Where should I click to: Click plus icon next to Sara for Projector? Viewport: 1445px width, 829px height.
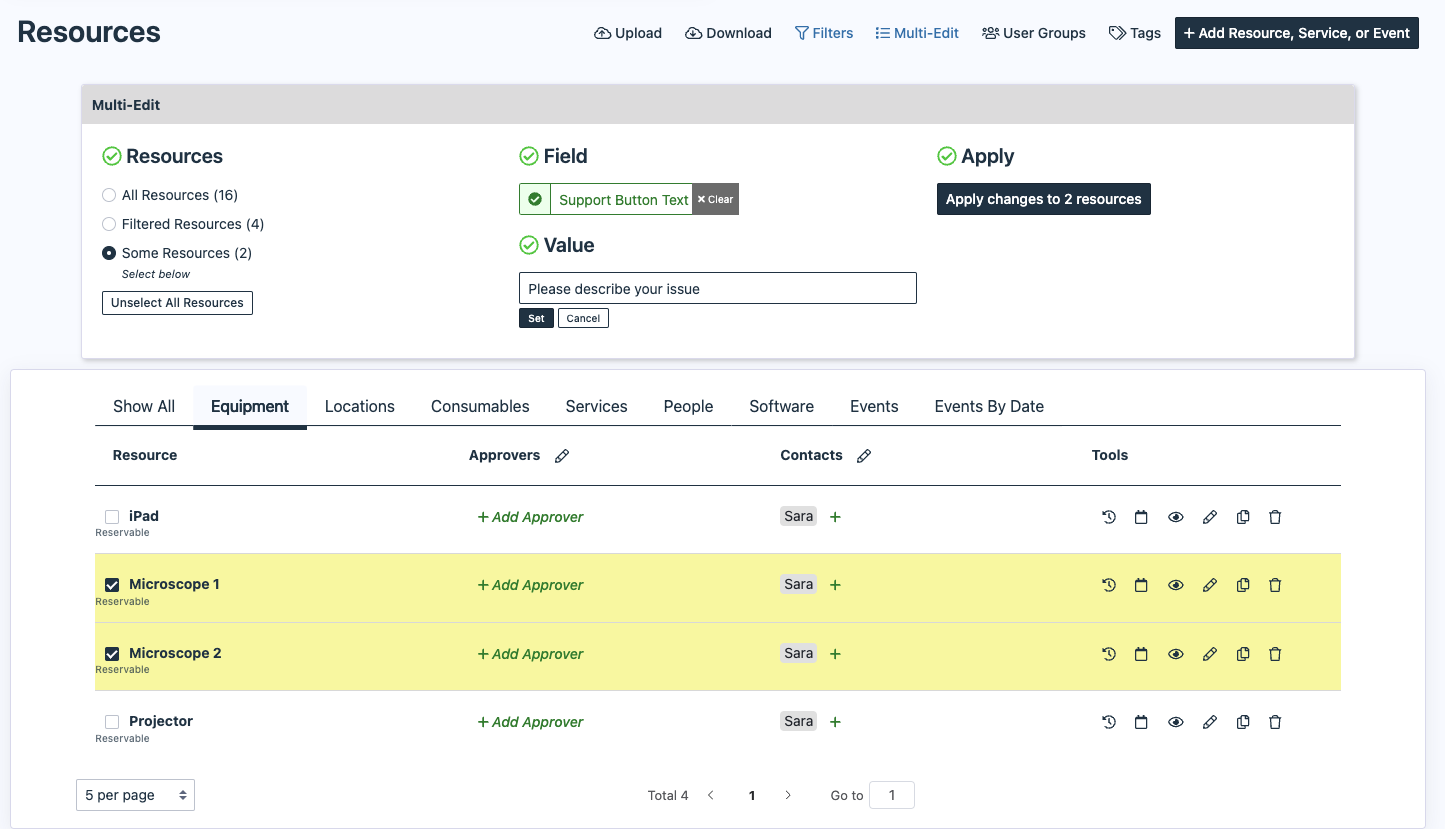point(835,722)
